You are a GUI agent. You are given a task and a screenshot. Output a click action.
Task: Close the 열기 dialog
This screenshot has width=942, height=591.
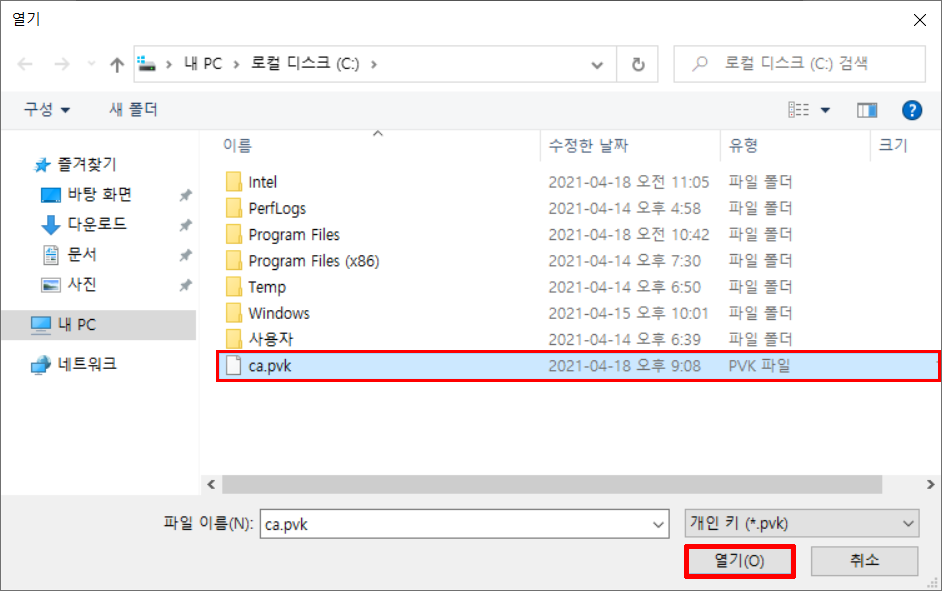(x=919, y=20)
